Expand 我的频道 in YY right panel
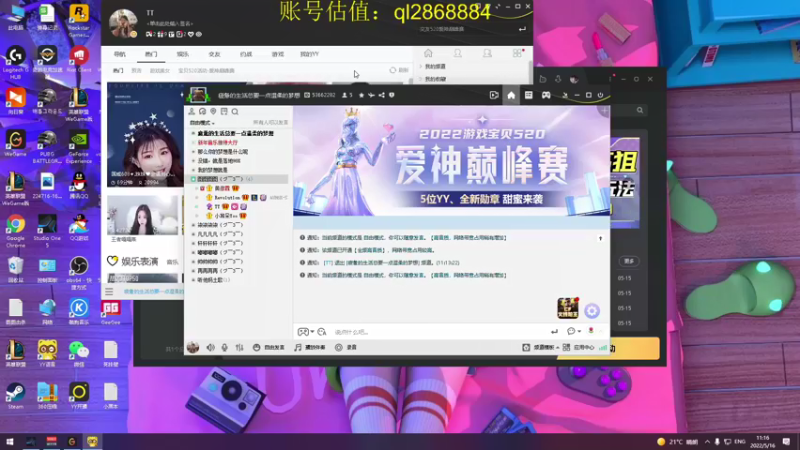 coord(433,66)
